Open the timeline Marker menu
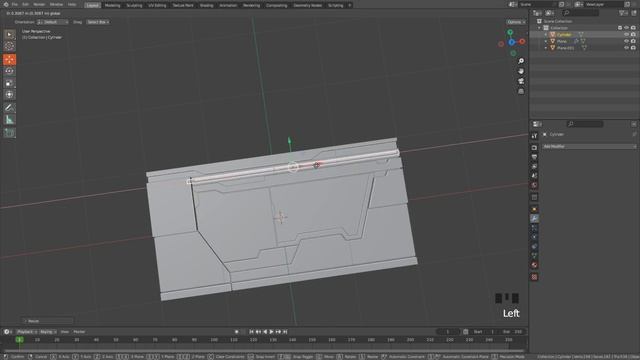 [79, 332]
